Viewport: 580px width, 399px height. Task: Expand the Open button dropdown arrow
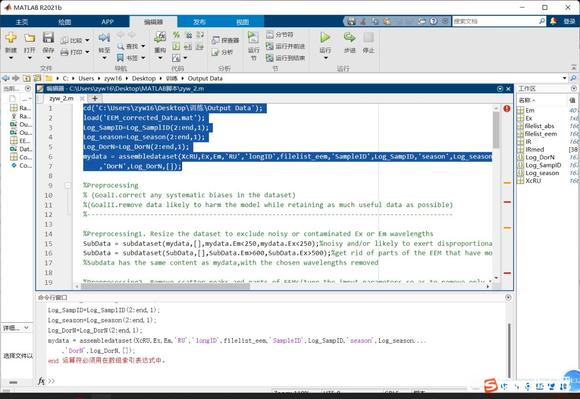coord(30,58)
